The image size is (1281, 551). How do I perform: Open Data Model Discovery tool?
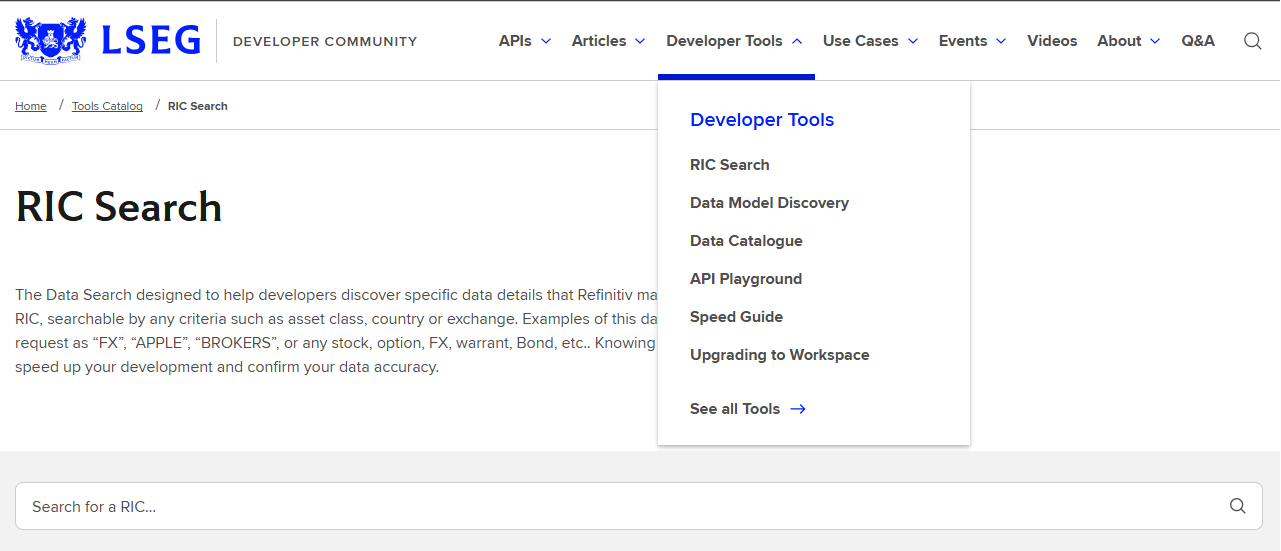[769, 203]
